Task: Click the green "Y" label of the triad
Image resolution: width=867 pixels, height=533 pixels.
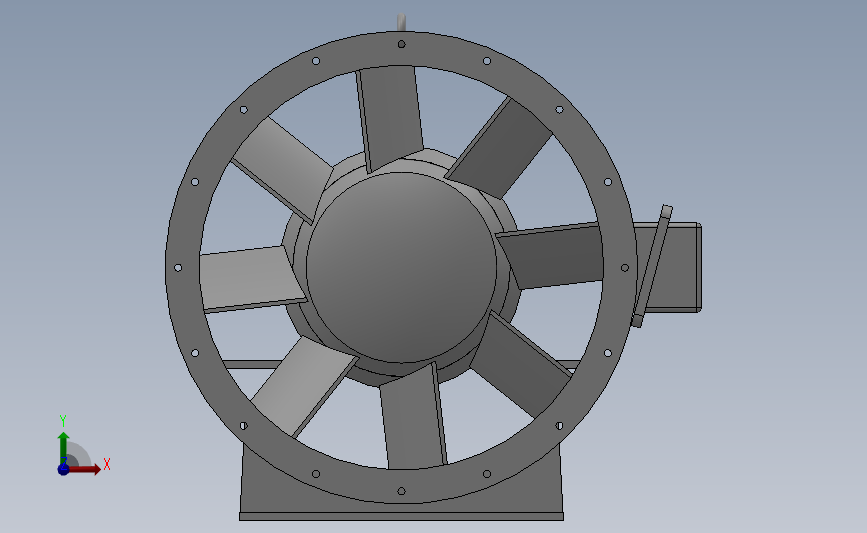Action: click(63, 421)
